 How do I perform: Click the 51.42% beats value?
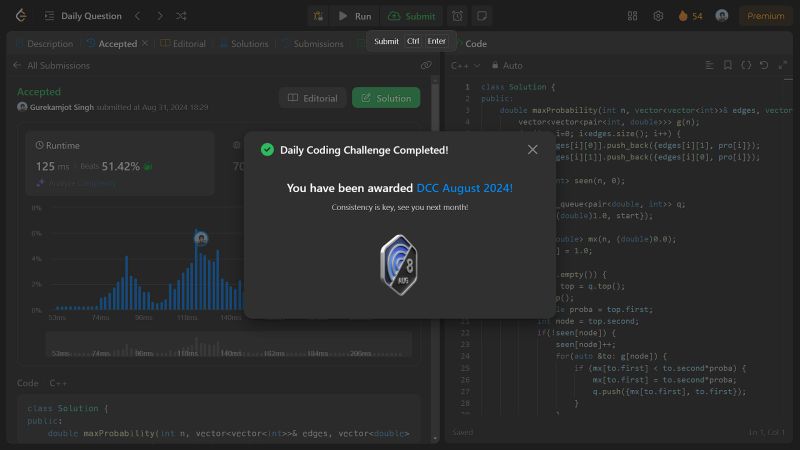(x=120, y=166)
